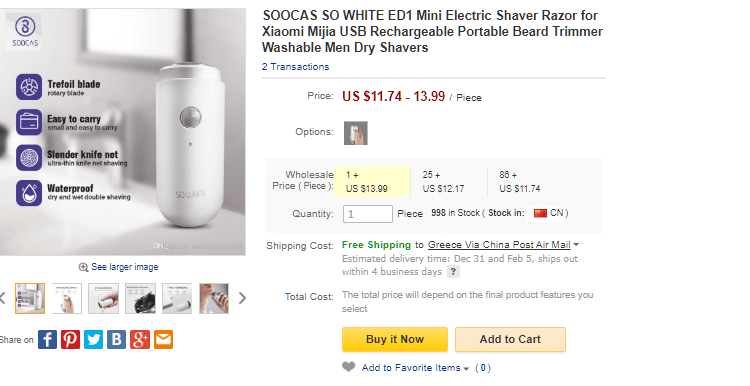Share product on Facebook

click(47, 340)
